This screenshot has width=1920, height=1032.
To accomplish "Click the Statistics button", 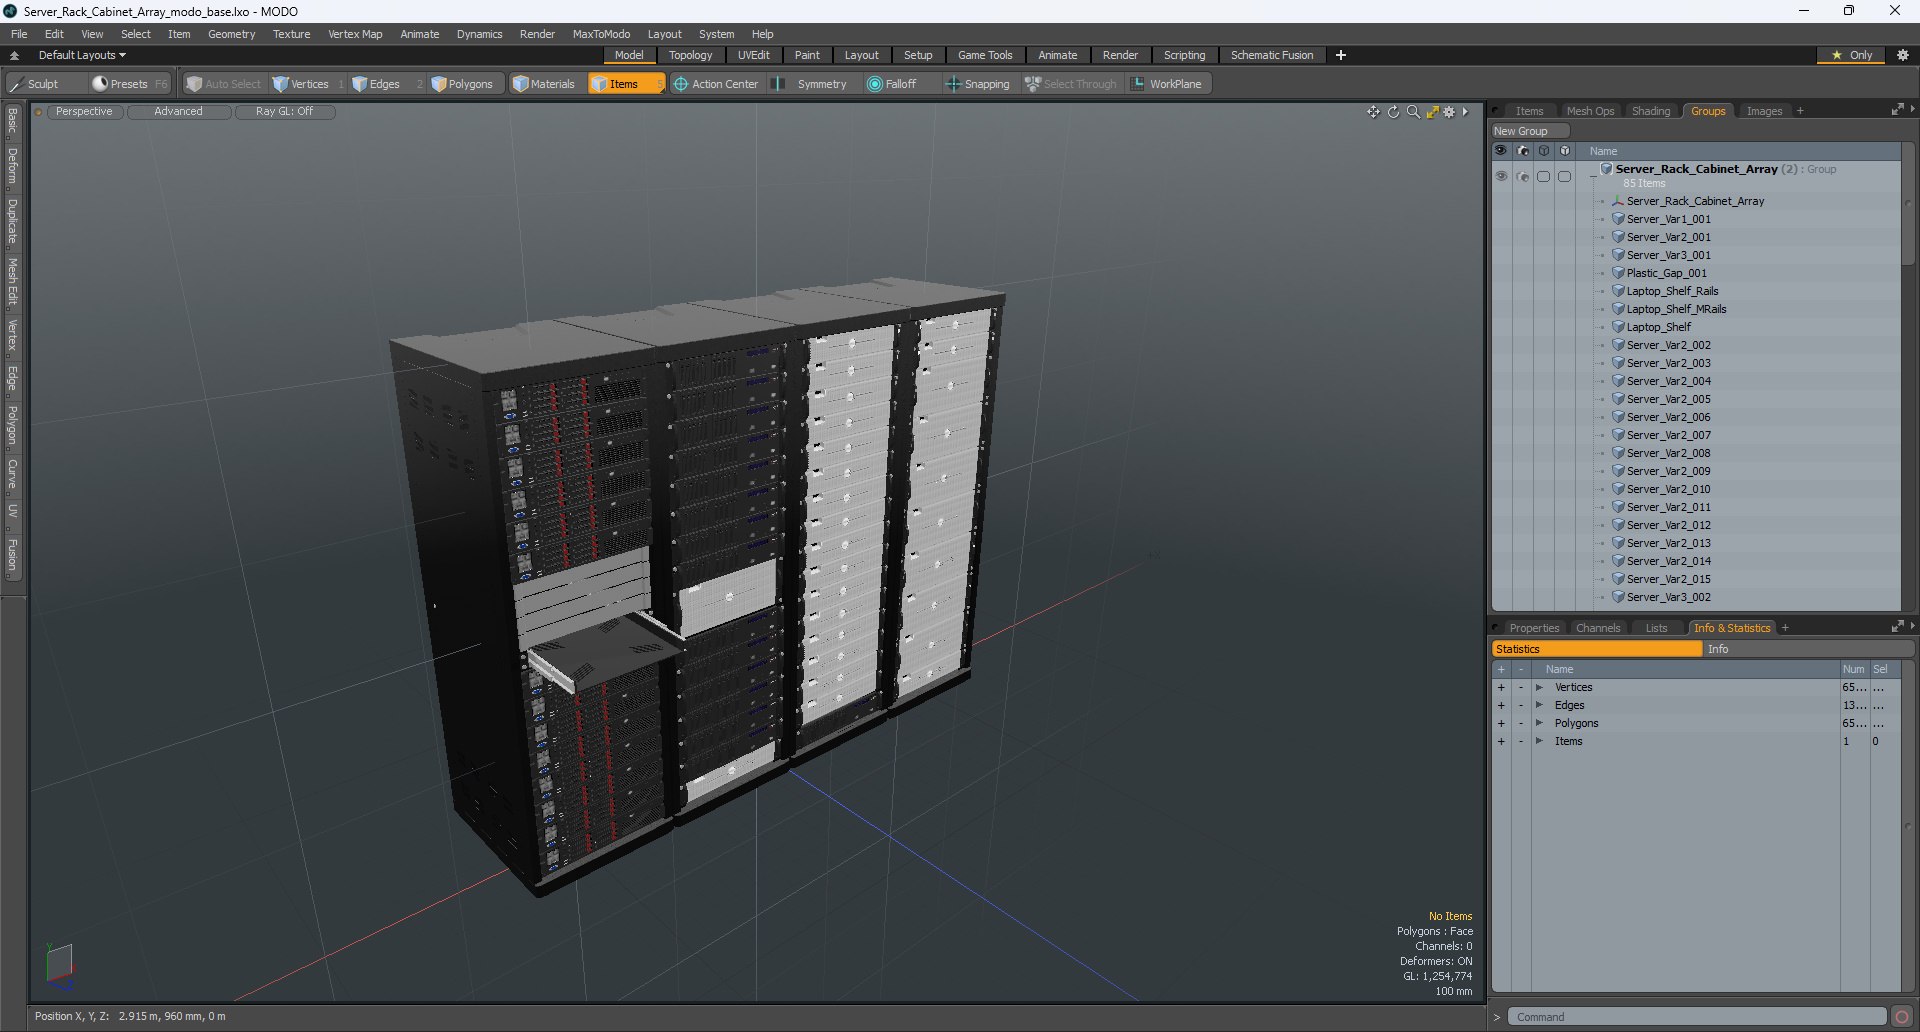I will tap(1597, 649).
